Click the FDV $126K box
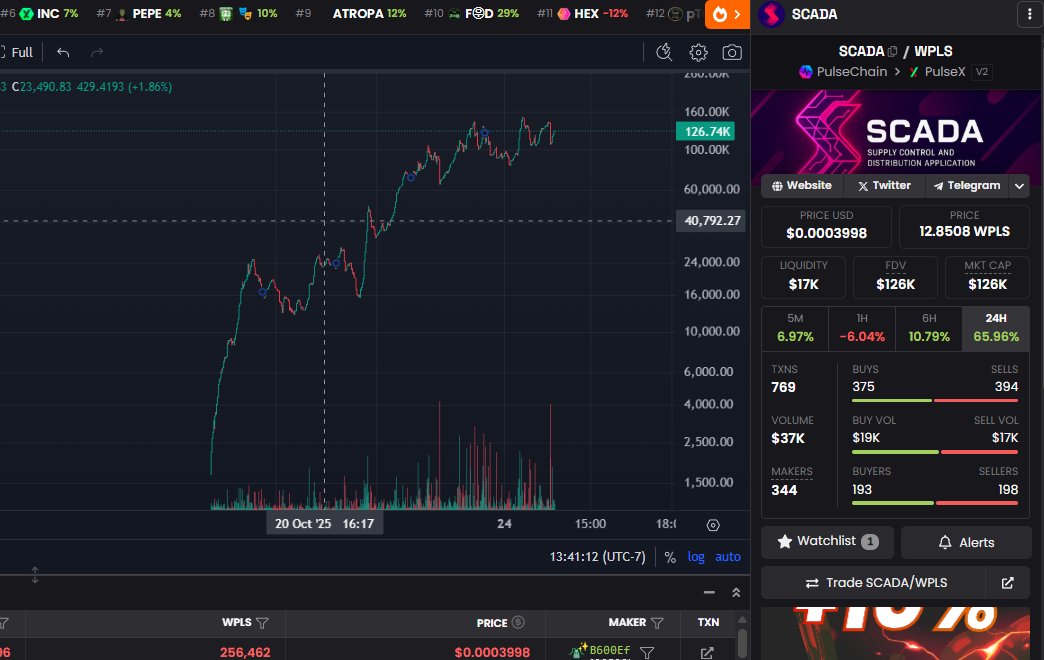 pyautogui.click(x=896, y=276)
